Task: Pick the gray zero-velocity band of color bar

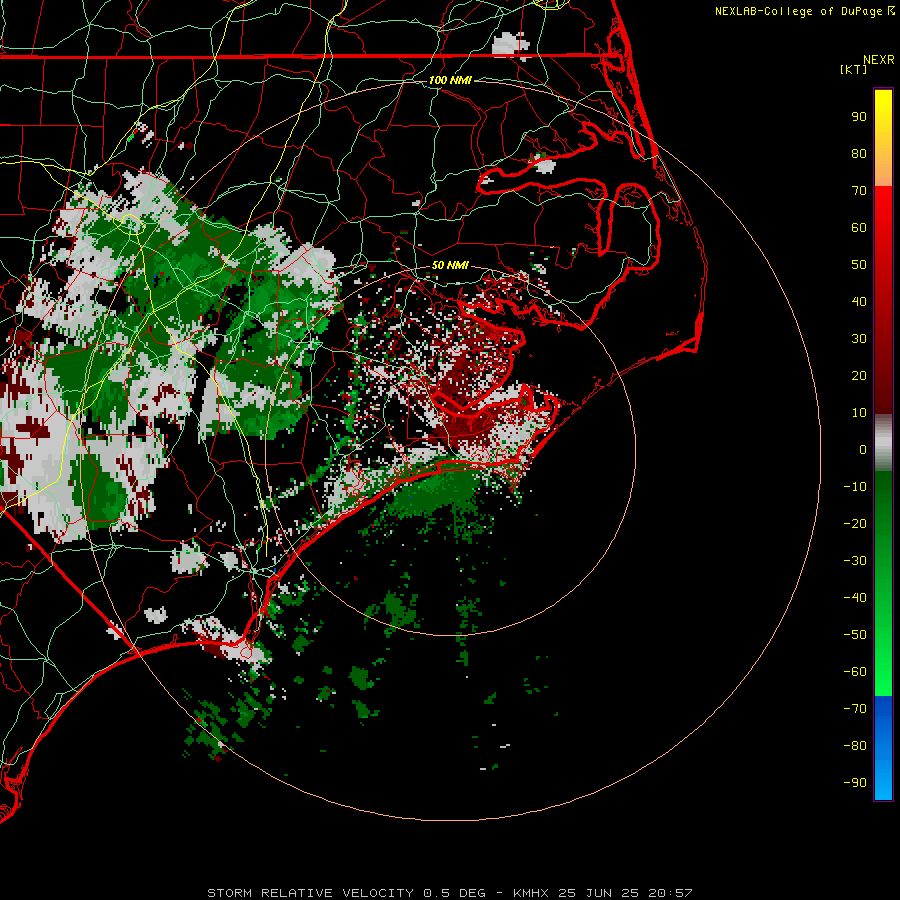Action: 883,443
